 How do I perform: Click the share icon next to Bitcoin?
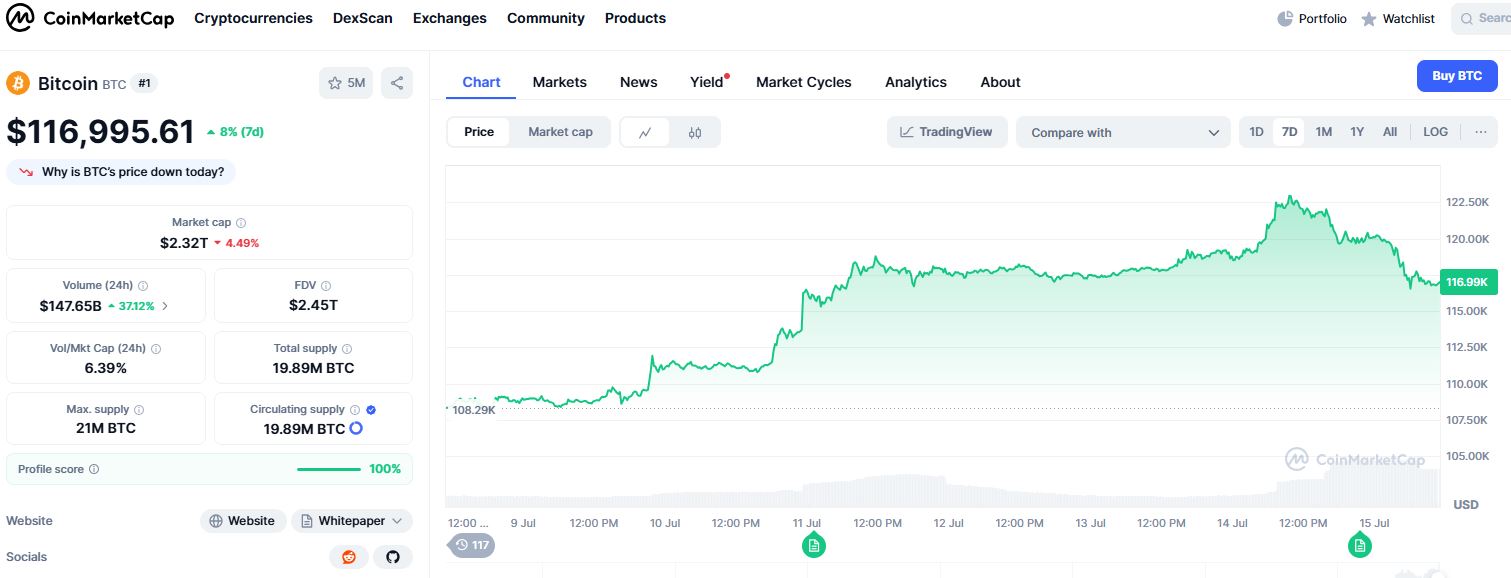(x=397, y=83)
